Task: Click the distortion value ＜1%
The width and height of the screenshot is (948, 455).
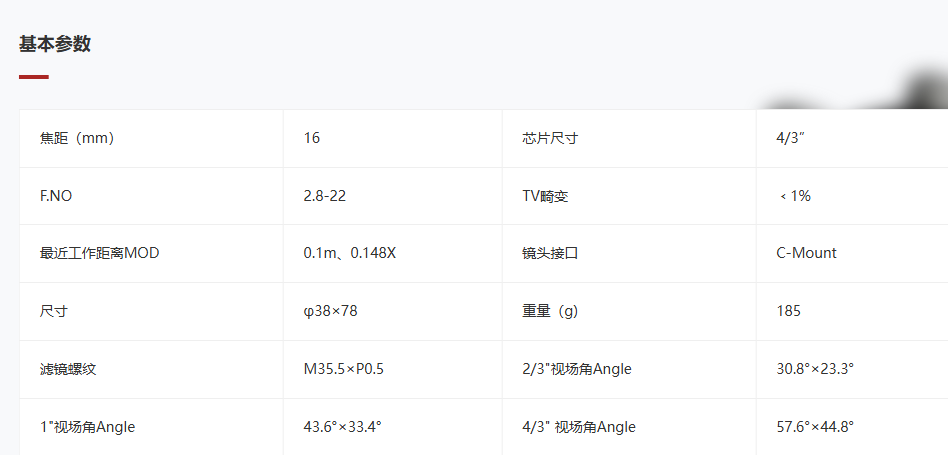Action: 794,196
